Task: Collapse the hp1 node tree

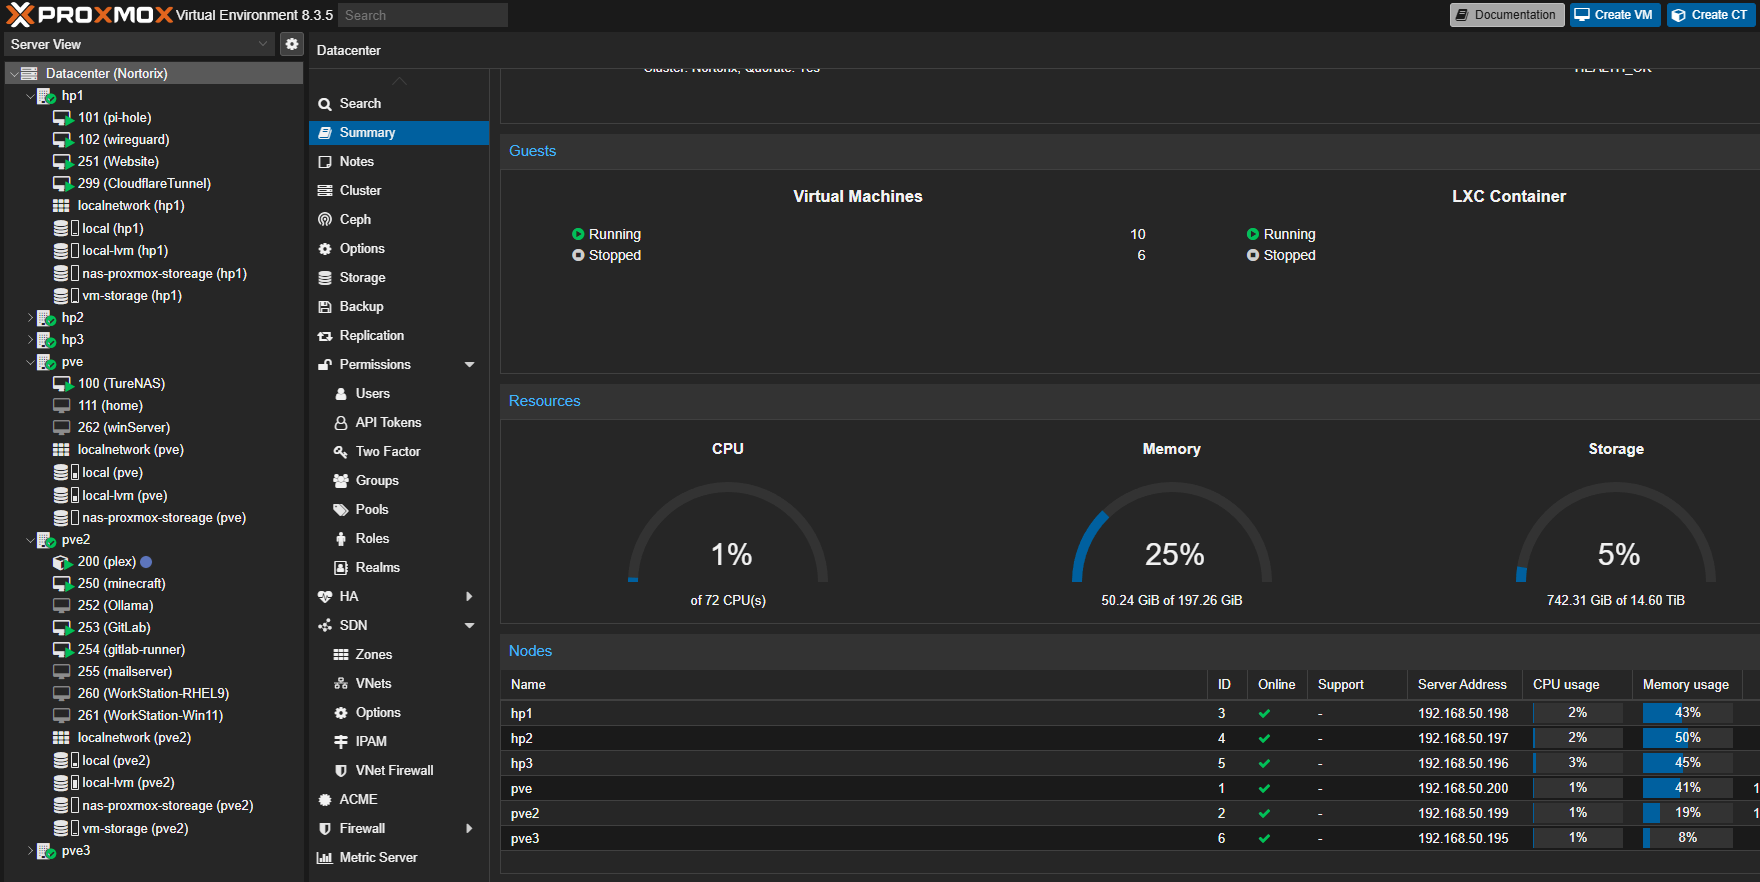Action: [30, 96]
